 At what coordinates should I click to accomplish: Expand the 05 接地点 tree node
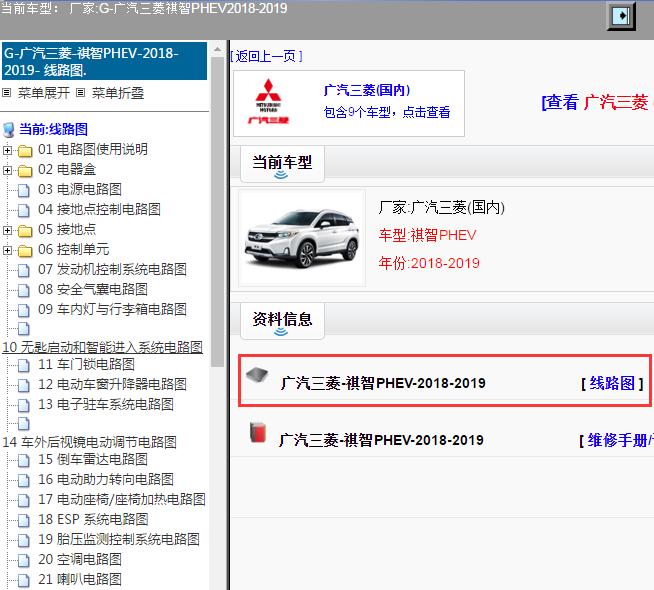[x=7, y=230]
